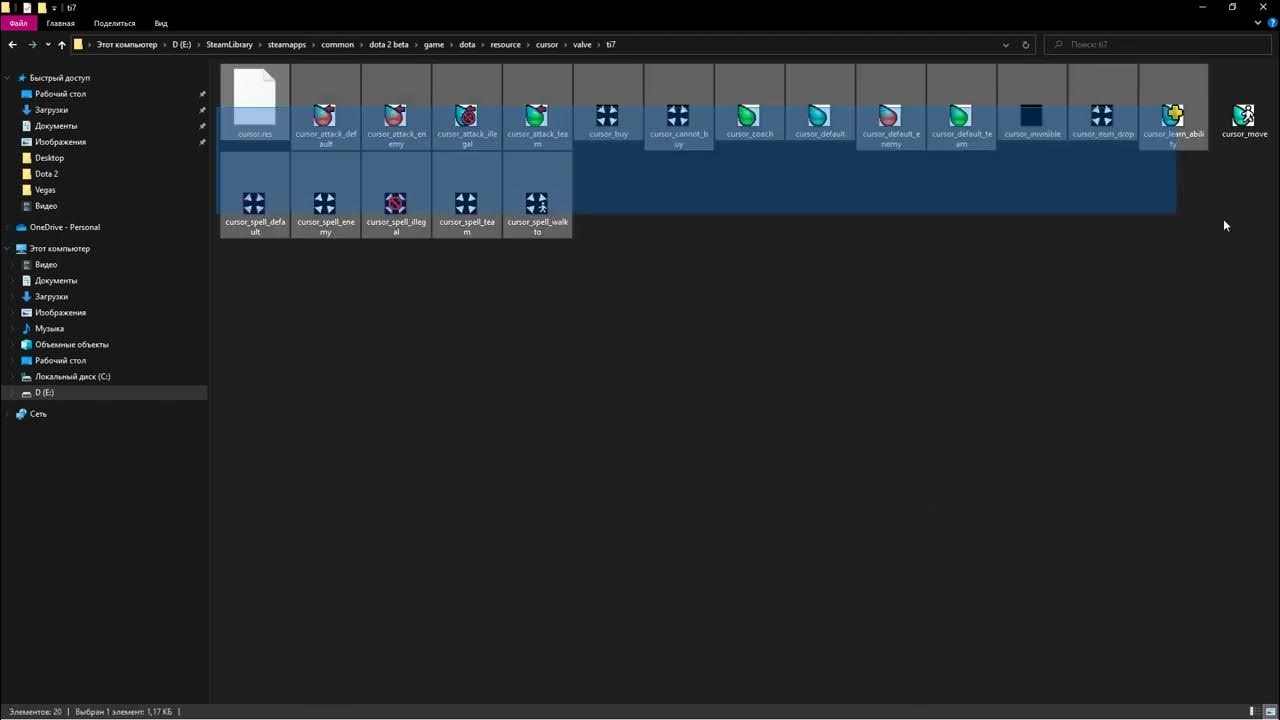Switch to the Поделиться ribbon tab
Screen dimensions: 1280x720
point(114,23)
